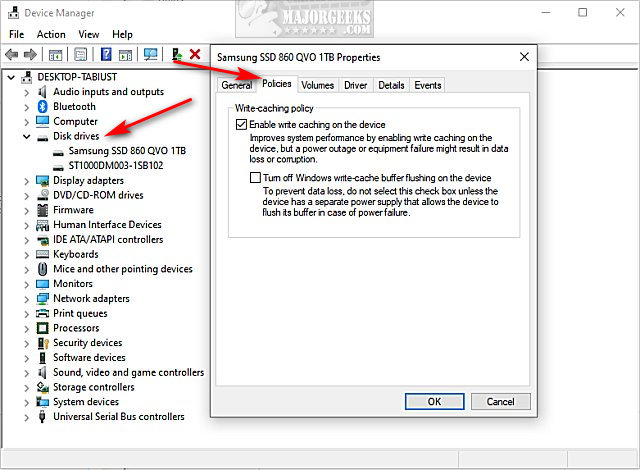Switch to the Driver tab
Image resolution: width=640 pixels, height=470 pixels.
[x=356, y=85]
